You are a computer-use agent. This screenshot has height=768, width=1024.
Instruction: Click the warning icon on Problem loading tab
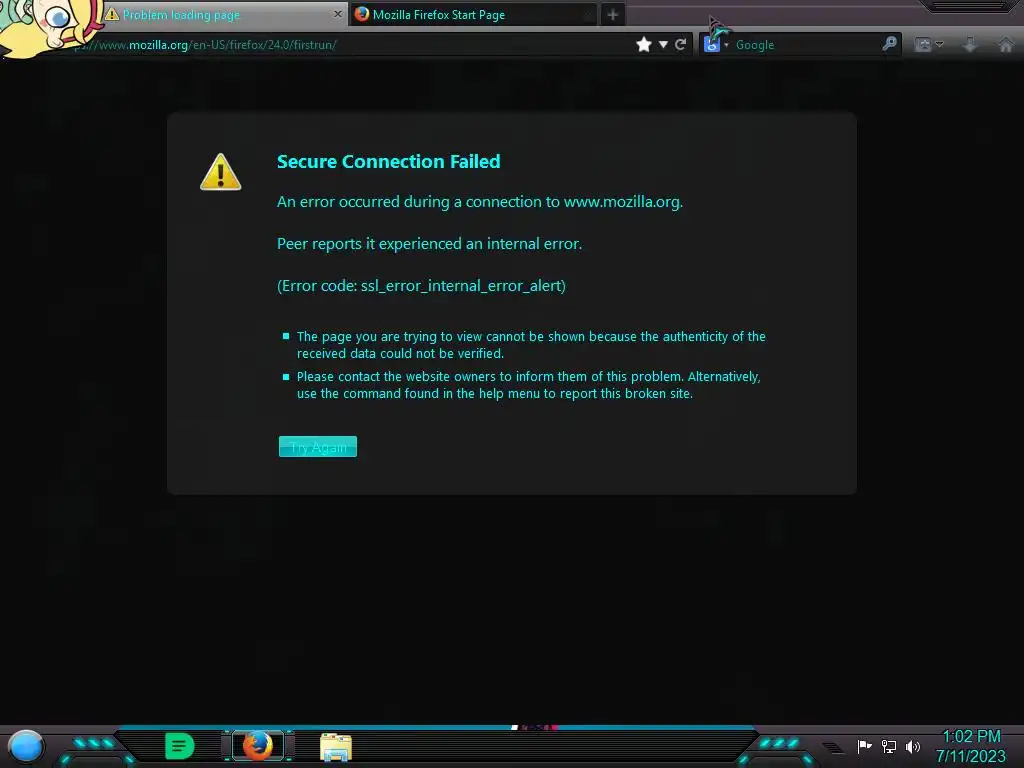pyautogui.click(x=112, y=14)
